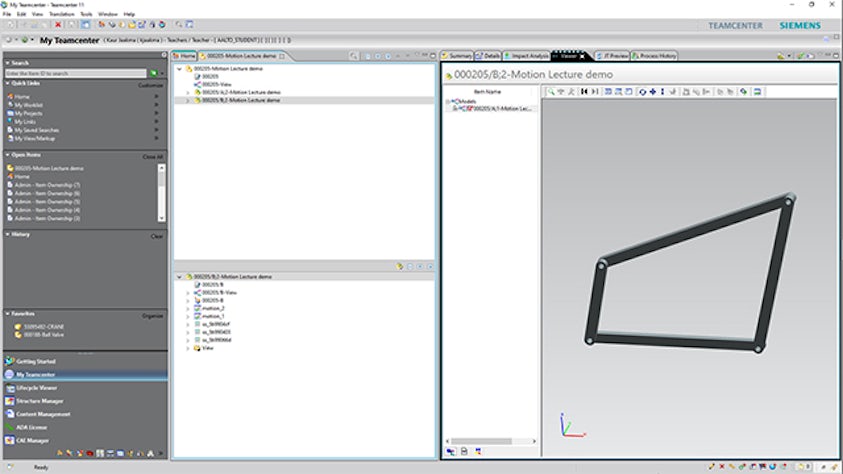
Task: Expand the 000205/A;2-Motion Lecture demo revision in upper tree
Action: point(188,92)
